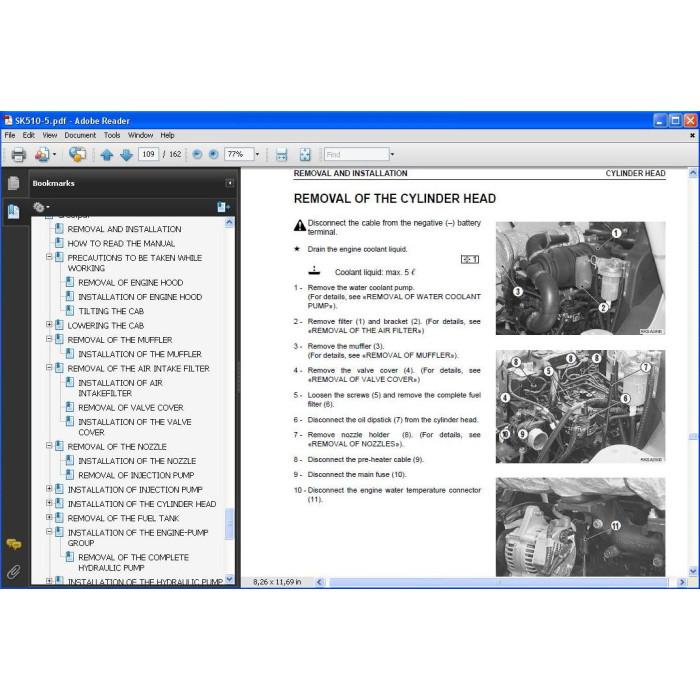Select the fit width scrolling icon
This screenshot has height=700, width=700.
tap(282, 154)
